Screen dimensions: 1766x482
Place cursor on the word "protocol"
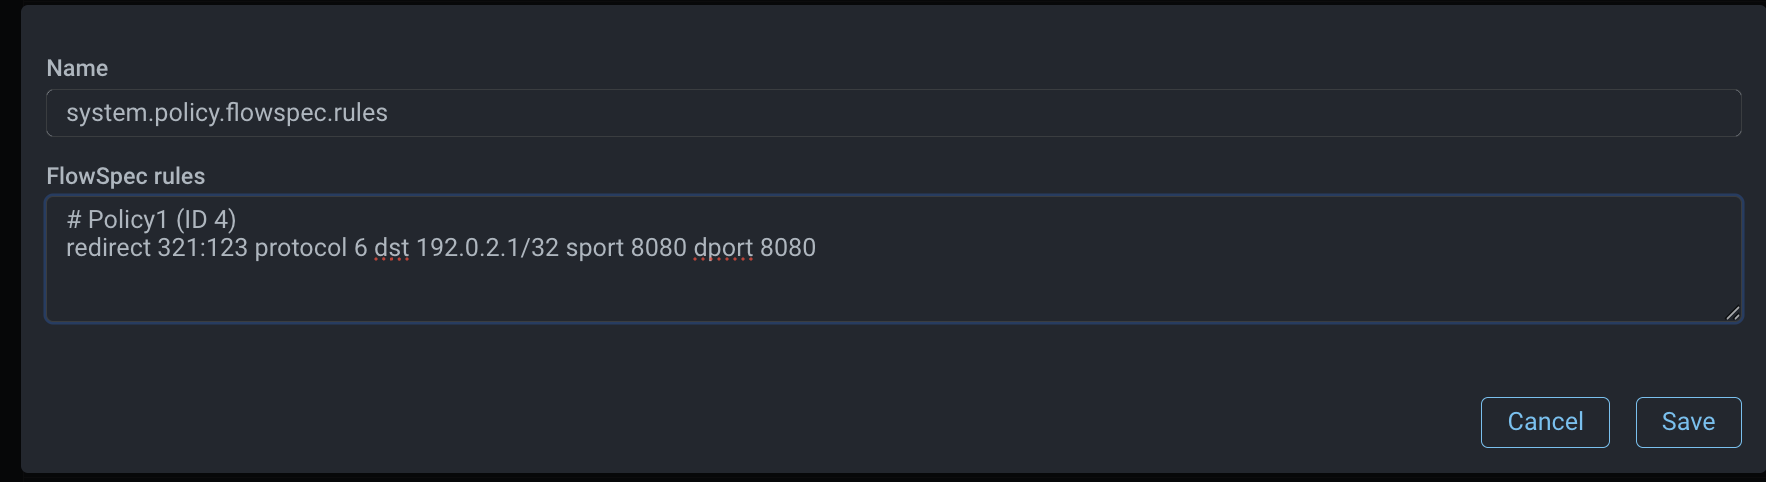point(300,248)
